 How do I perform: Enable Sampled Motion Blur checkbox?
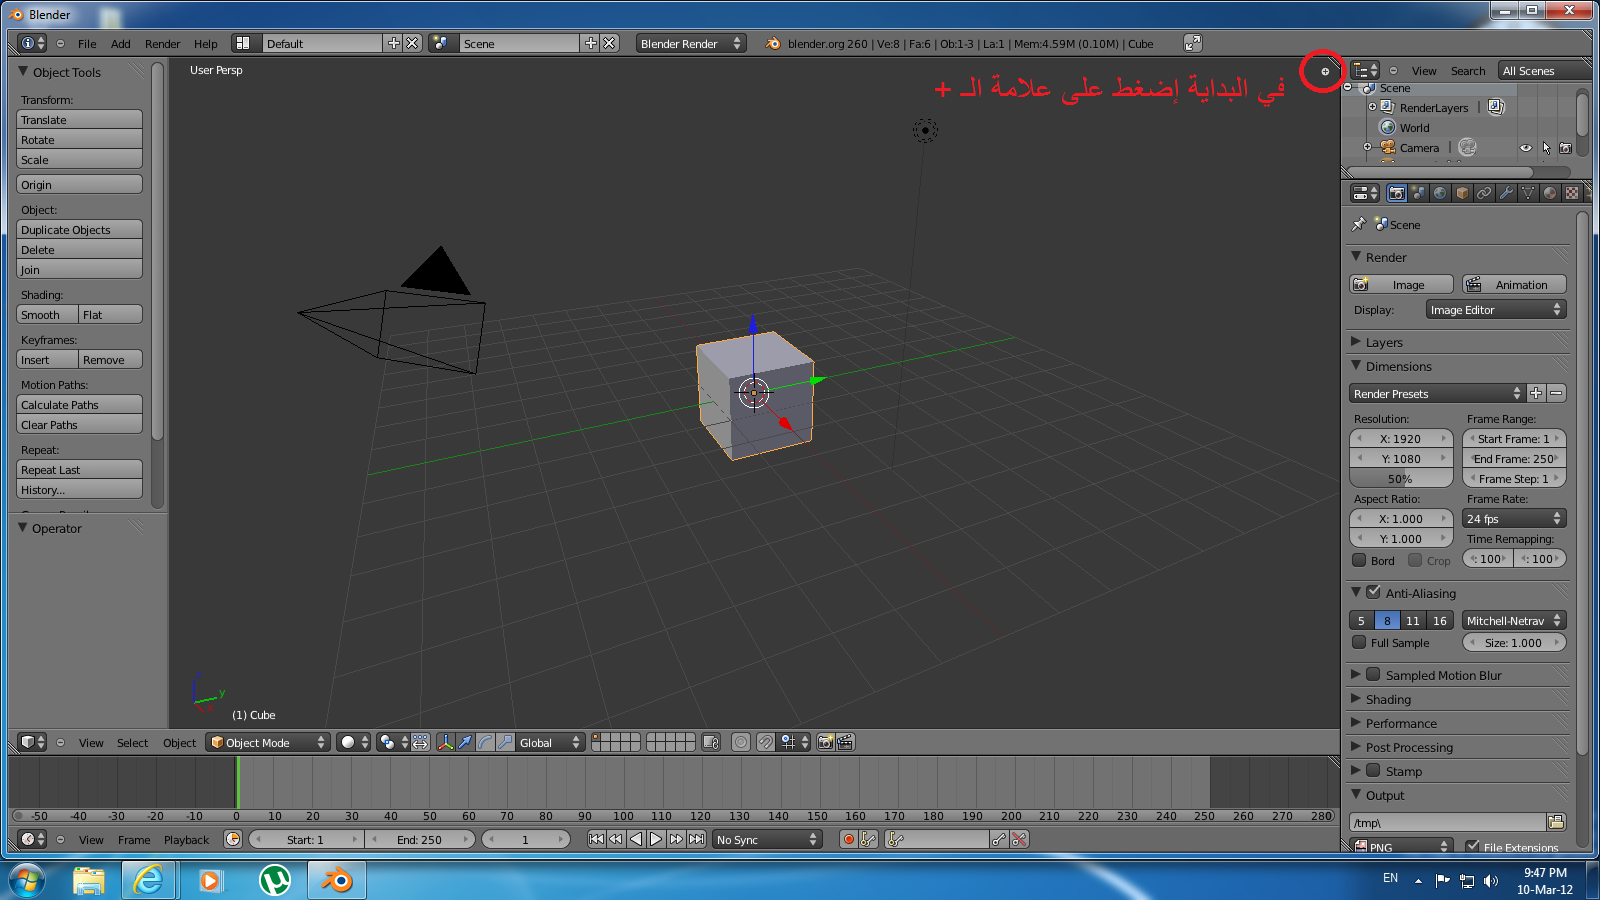[1374, 674]
